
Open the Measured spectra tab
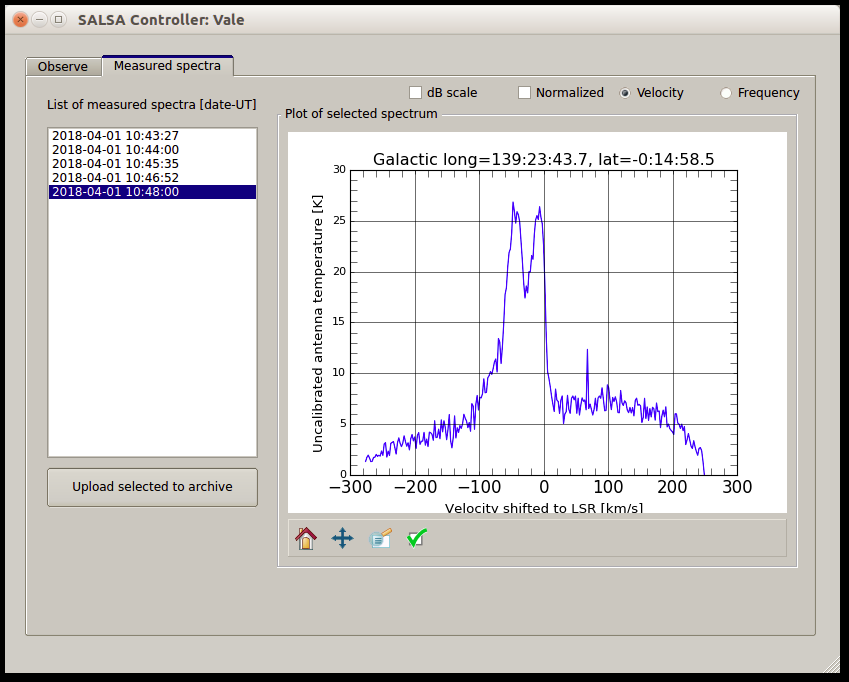point(167,65)
